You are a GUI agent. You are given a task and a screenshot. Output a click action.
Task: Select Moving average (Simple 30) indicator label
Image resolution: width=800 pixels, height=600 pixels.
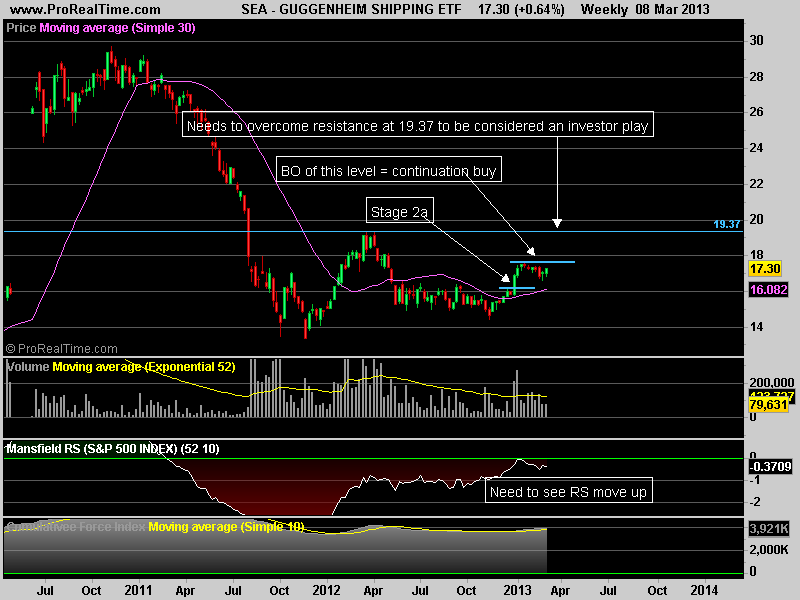tap(117, 28)
